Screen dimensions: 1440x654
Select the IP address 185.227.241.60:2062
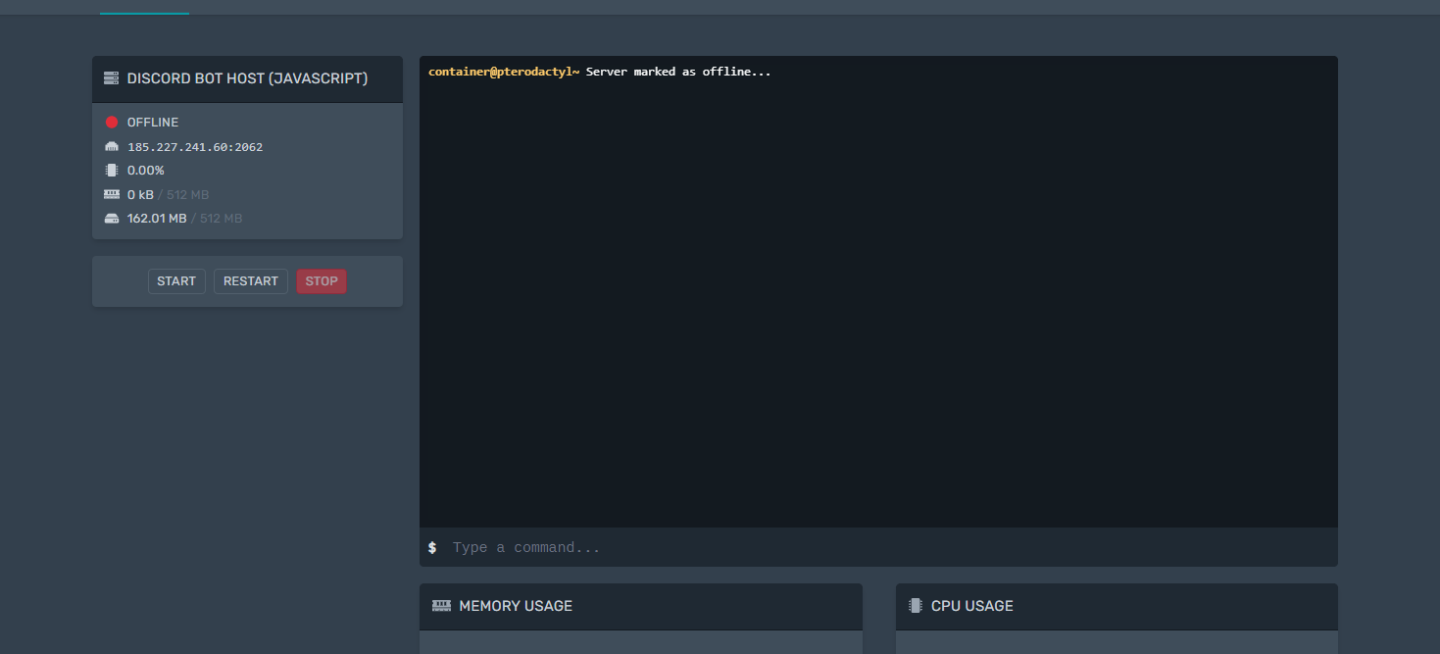tap(195, 146)
